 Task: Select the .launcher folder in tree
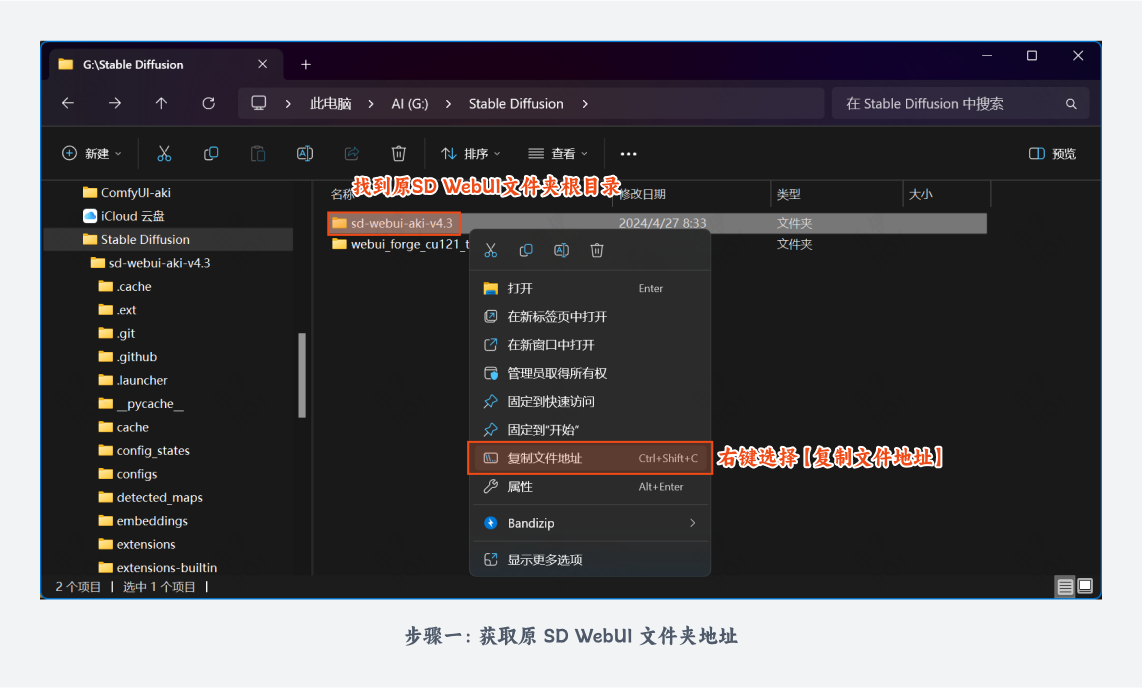click(x=133, y=380)
